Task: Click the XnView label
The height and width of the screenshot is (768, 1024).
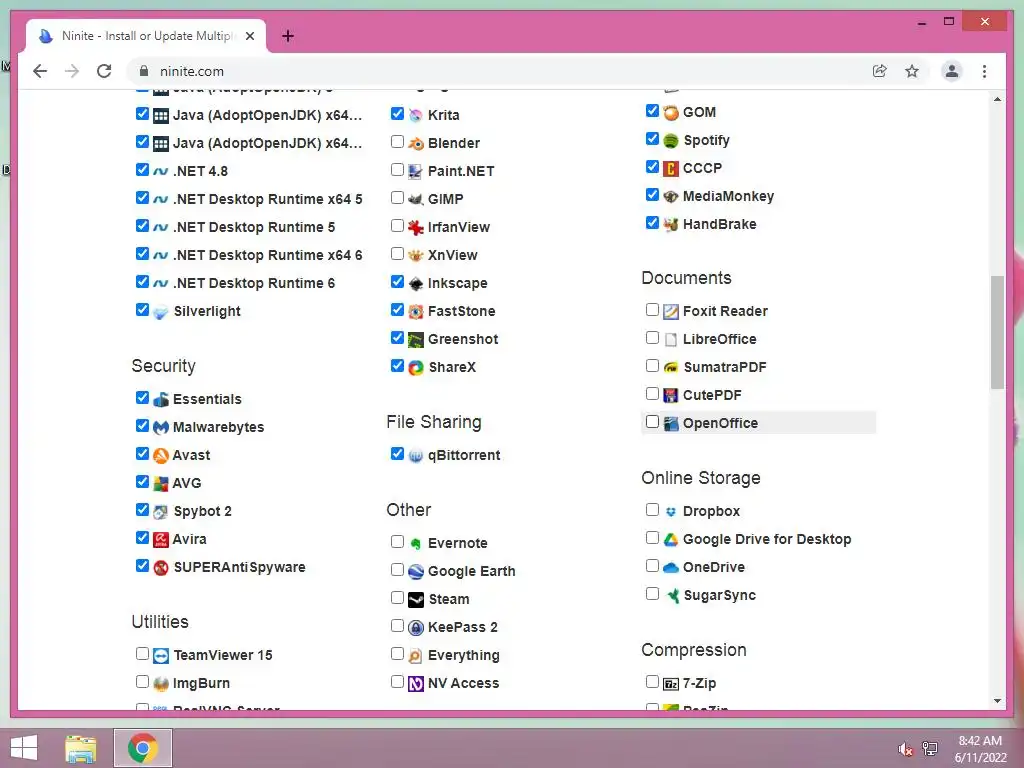Action: pyautogui.click(x=452, y=255)
